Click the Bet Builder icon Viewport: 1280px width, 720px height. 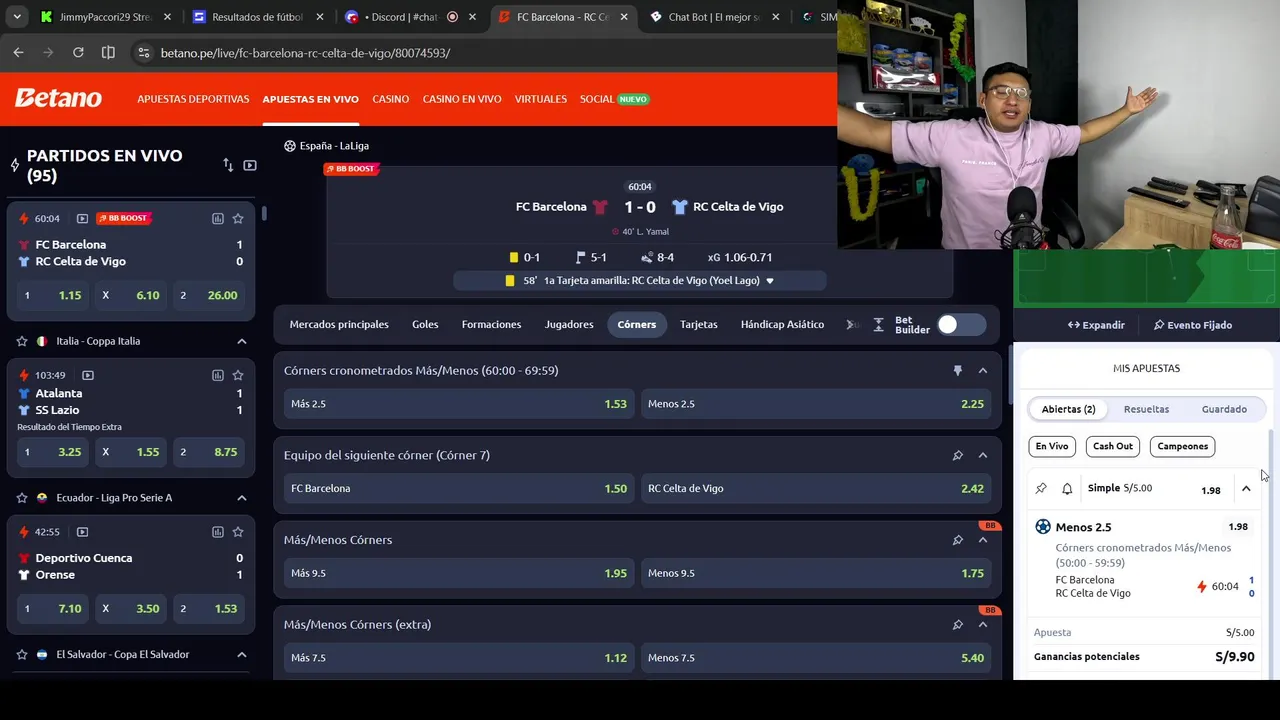point(879,324)
